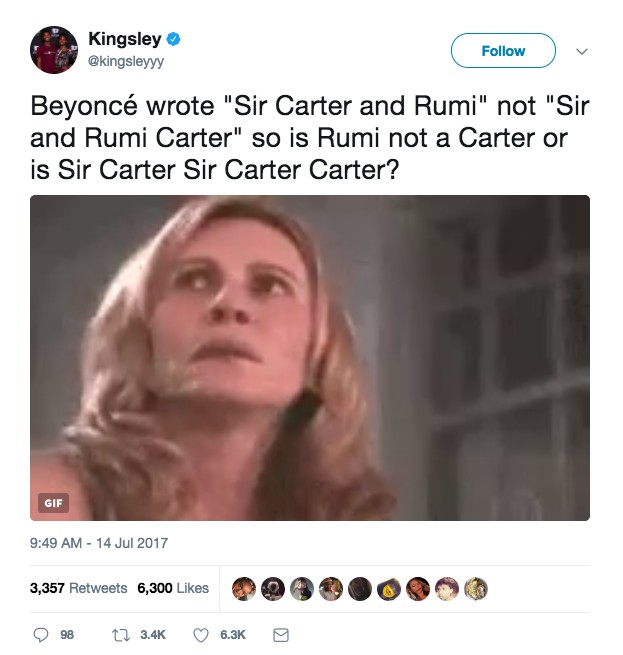
Task: Open the @kingsleyyy handle link
Action: (126, 61)
